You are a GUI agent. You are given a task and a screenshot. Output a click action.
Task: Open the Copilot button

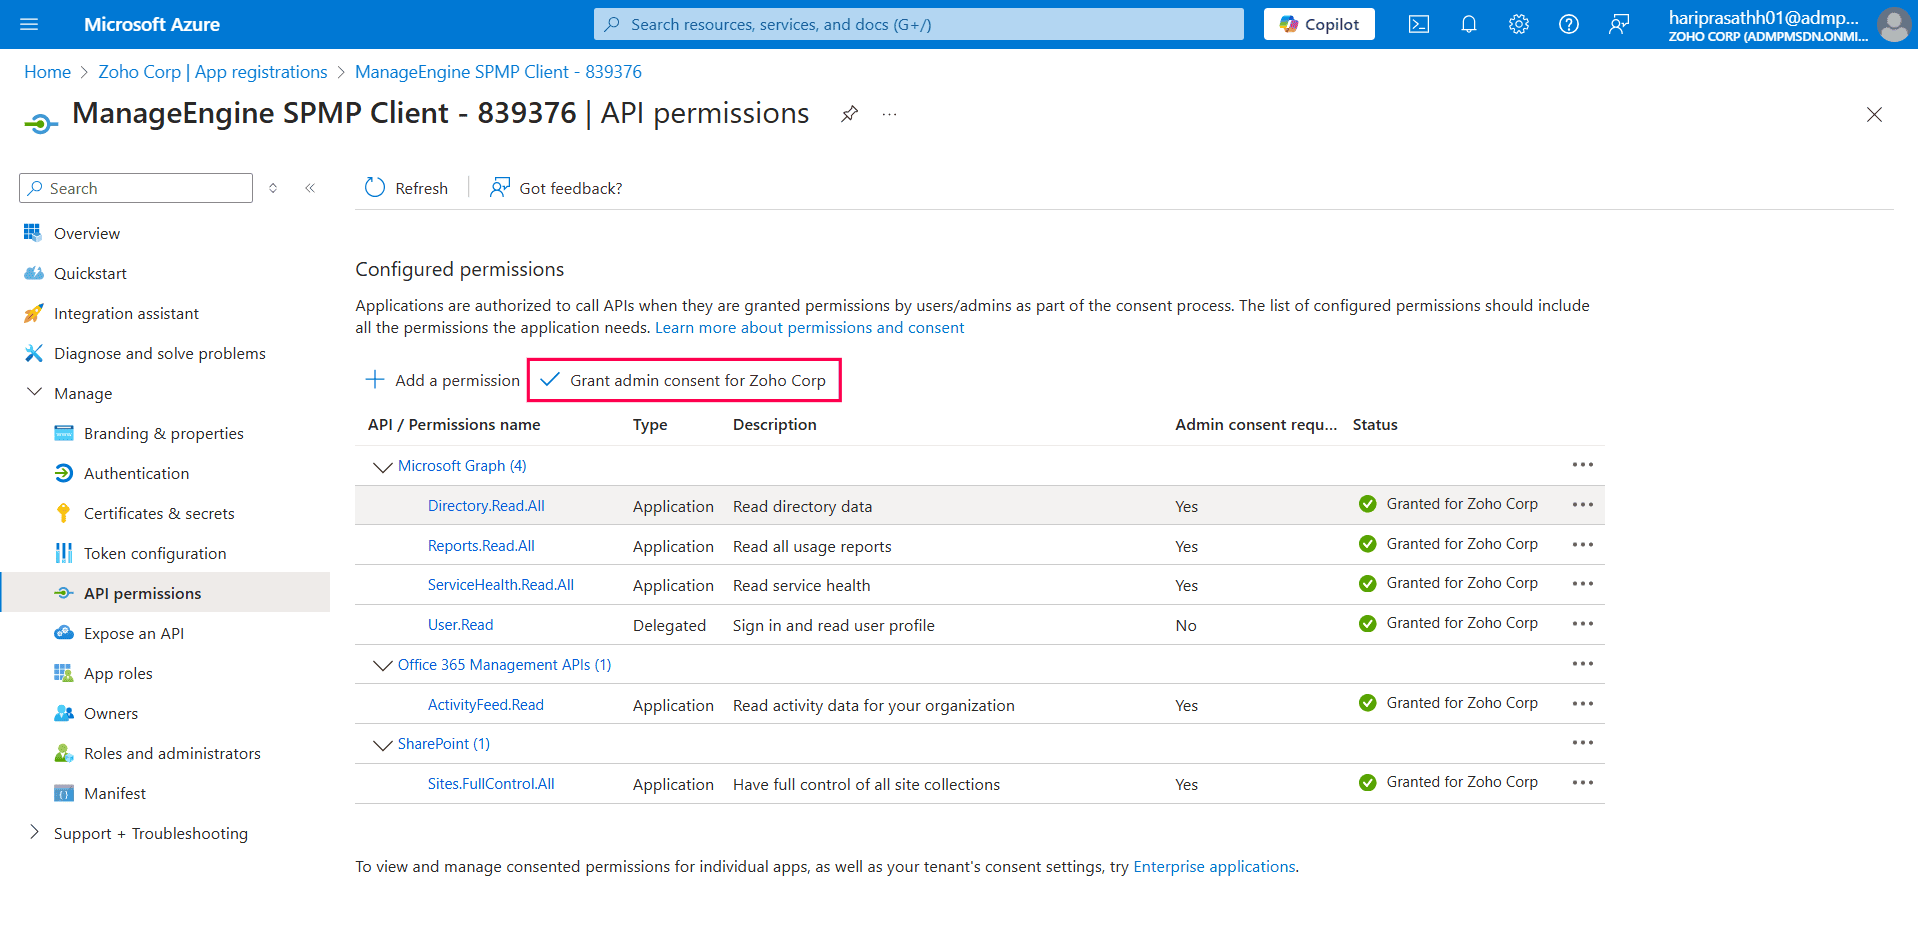(1319, 24)
